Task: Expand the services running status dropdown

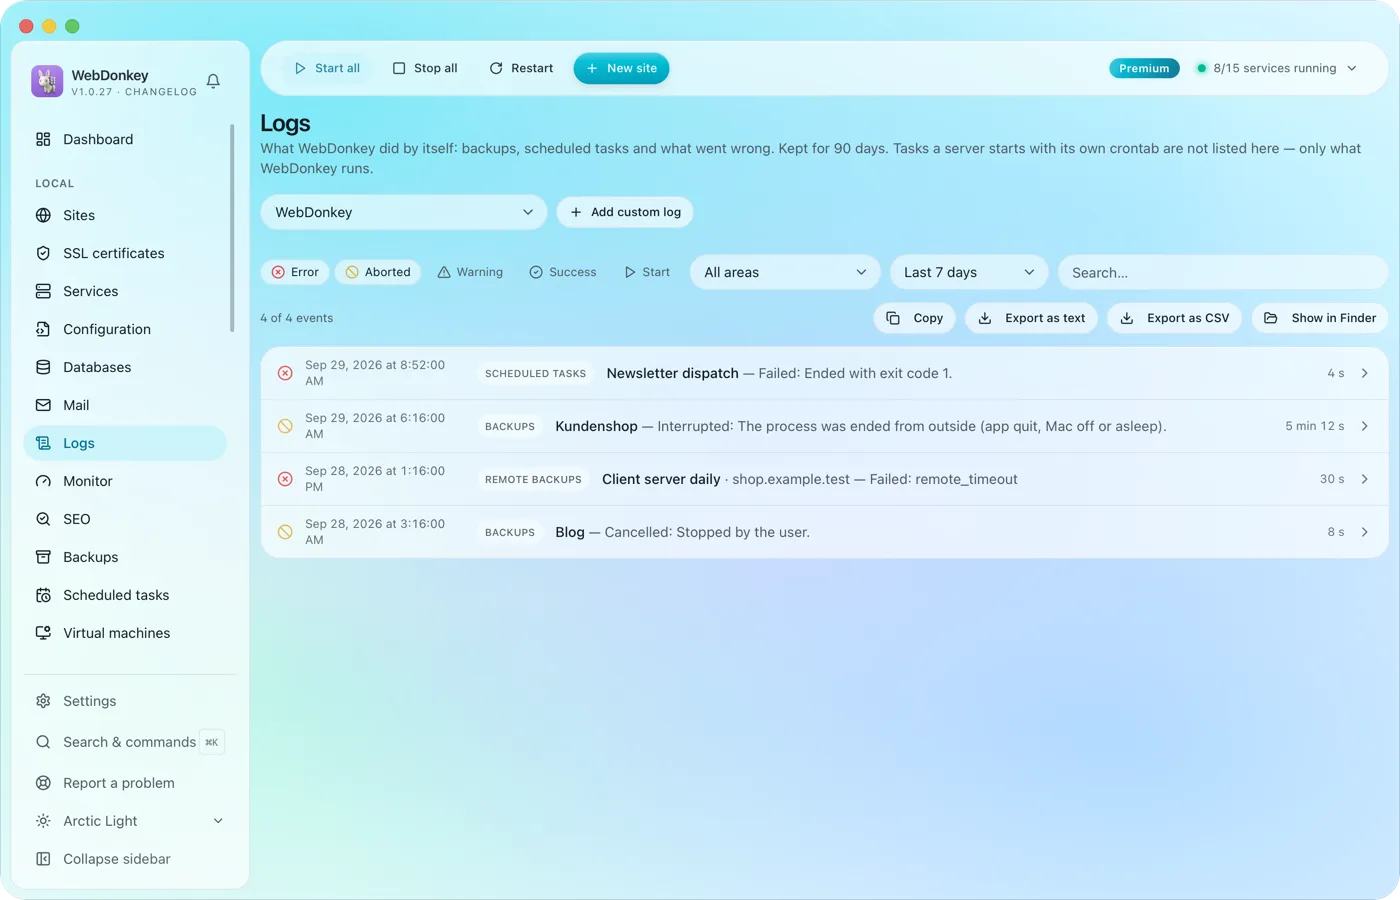Action: (x=1277, y=68)
